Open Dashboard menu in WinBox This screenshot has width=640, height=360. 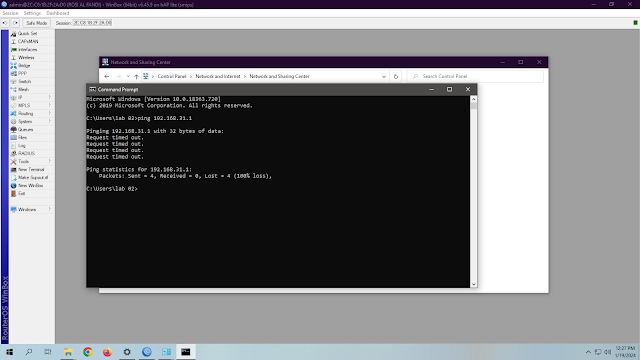(58, 13)
